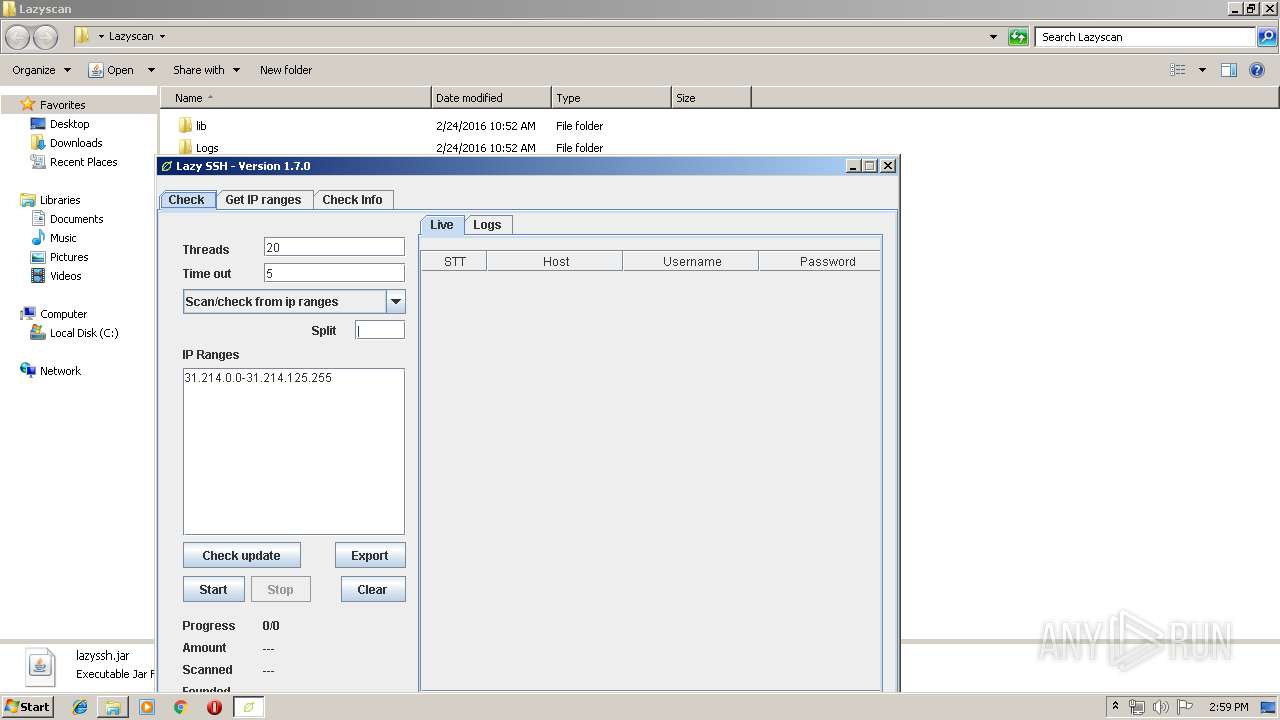1280x720 pixels.
Task: Show hidden system tray icons
Action: [1116, 707]
